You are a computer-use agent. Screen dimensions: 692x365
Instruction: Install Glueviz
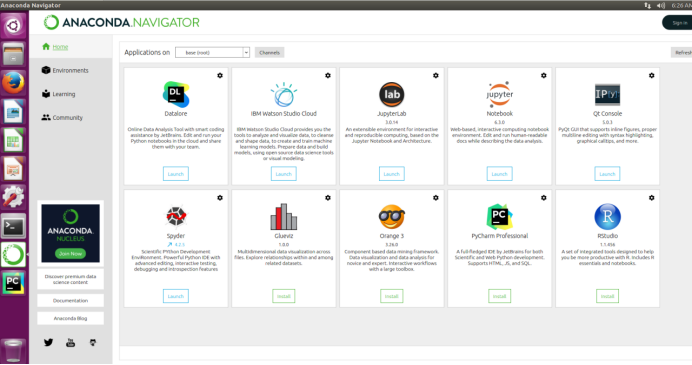click(284, 296)
